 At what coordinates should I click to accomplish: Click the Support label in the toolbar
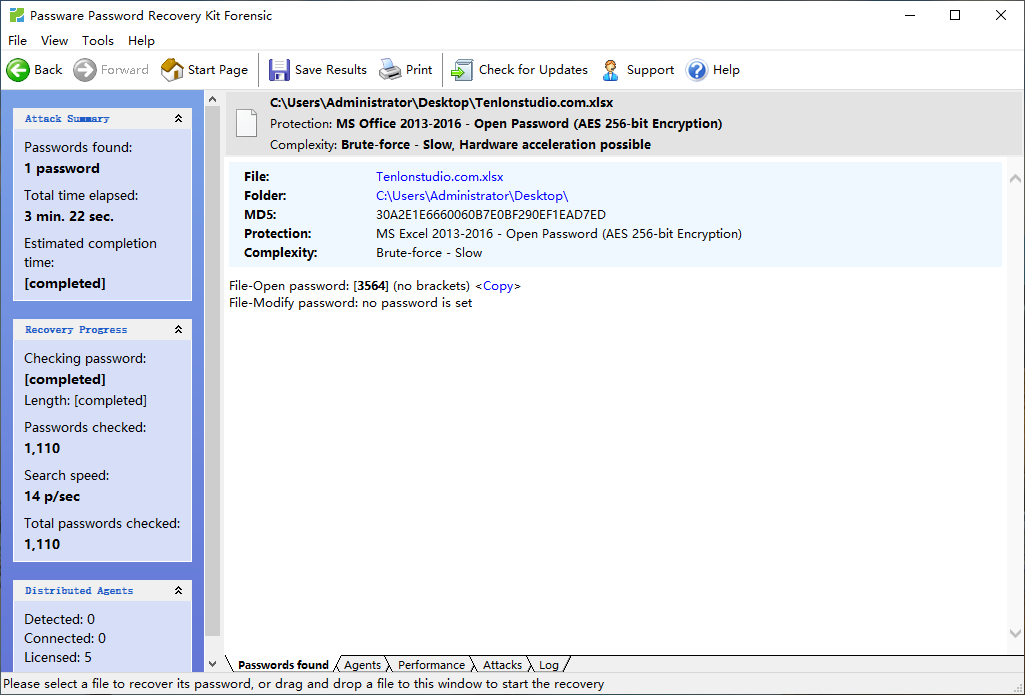pyautogui.click(x=650, y=70)
